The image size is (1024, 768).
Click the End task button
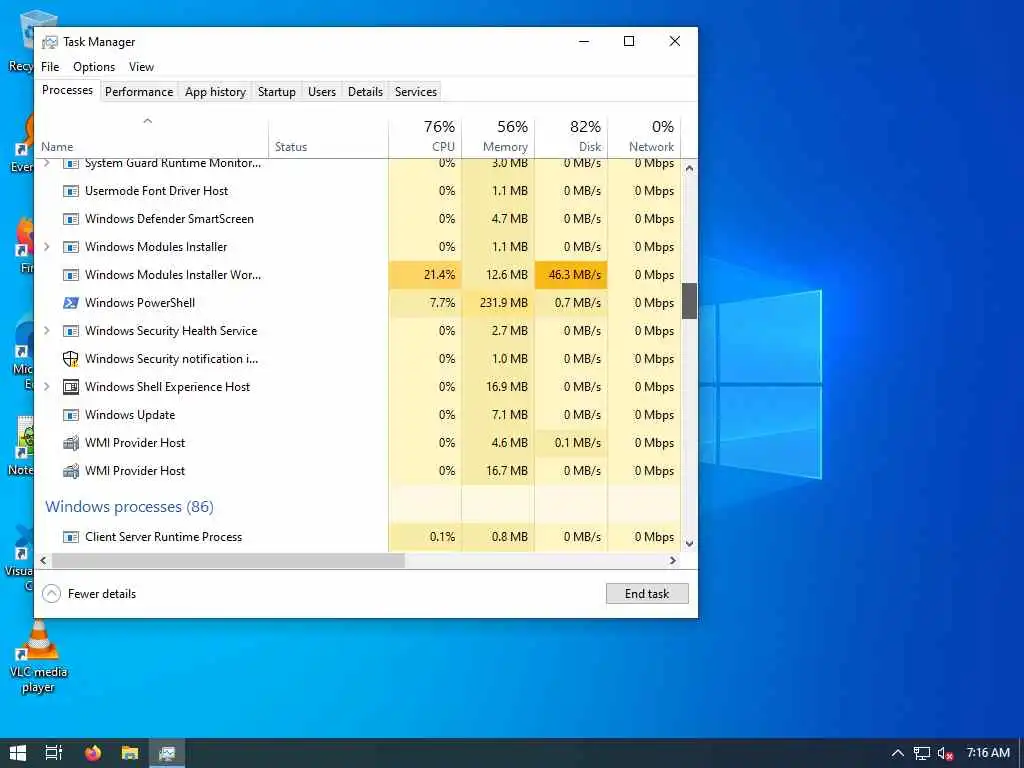647,594
